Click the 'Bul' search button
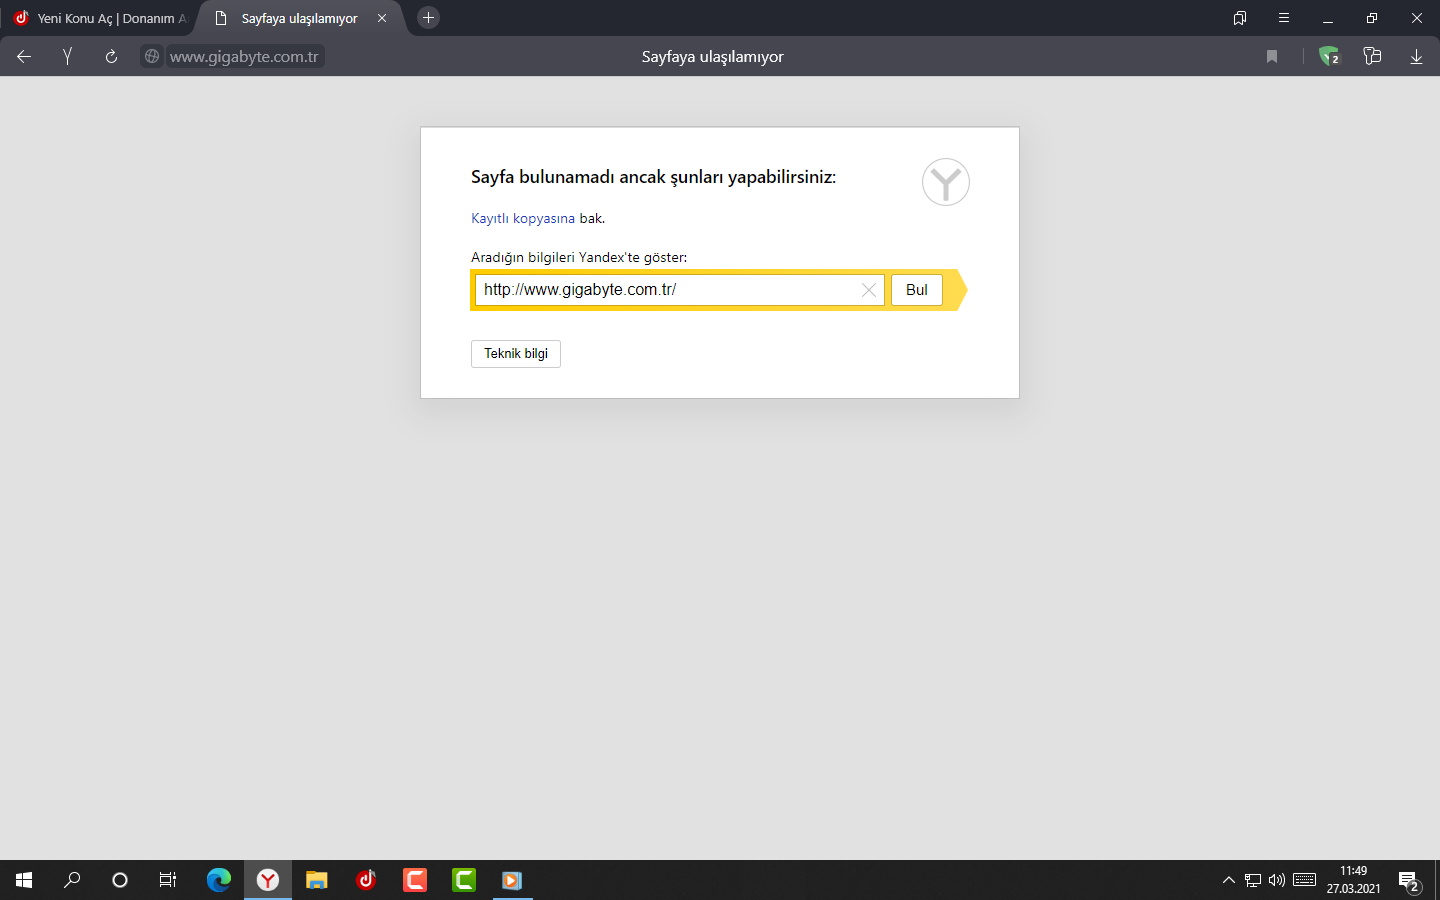This screenshot has height=900, width=1440. 917,290
